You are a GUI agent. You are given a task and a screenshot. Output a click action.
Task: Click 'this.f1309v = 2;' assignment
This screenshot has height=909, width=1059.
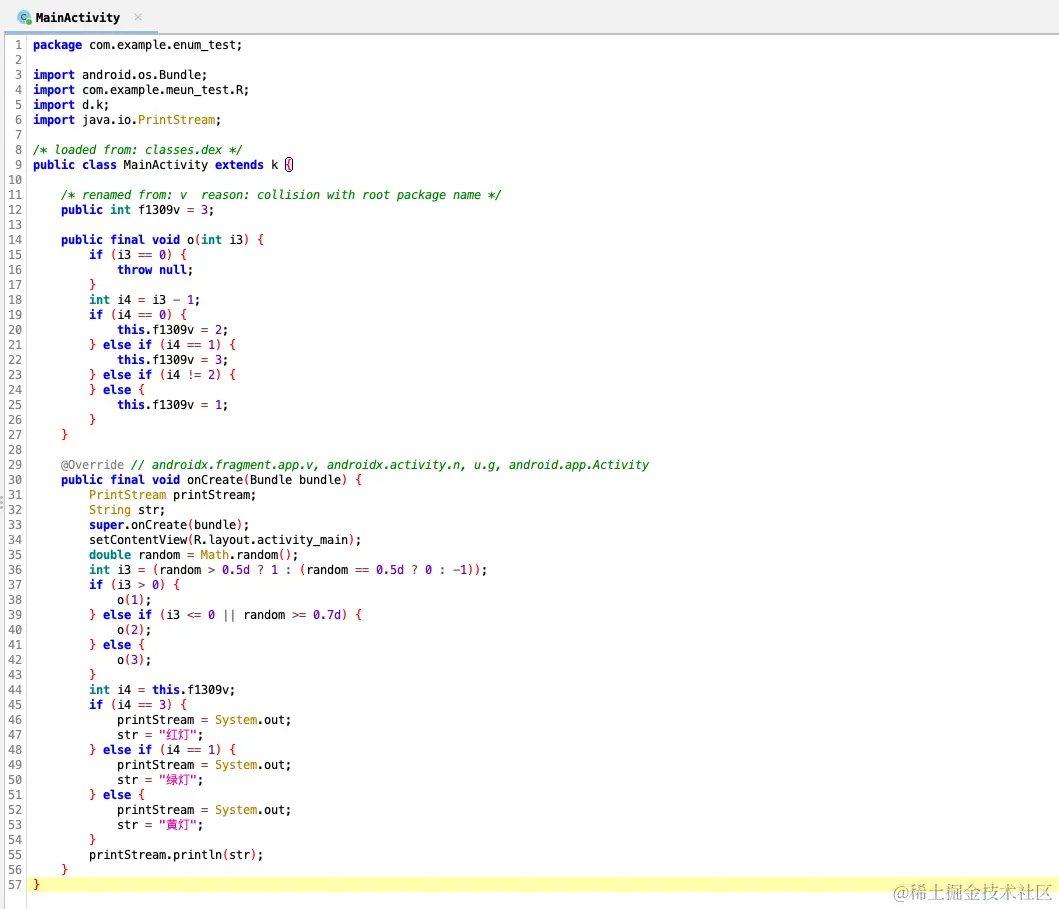pyautogui.click(x=172, y=330)
